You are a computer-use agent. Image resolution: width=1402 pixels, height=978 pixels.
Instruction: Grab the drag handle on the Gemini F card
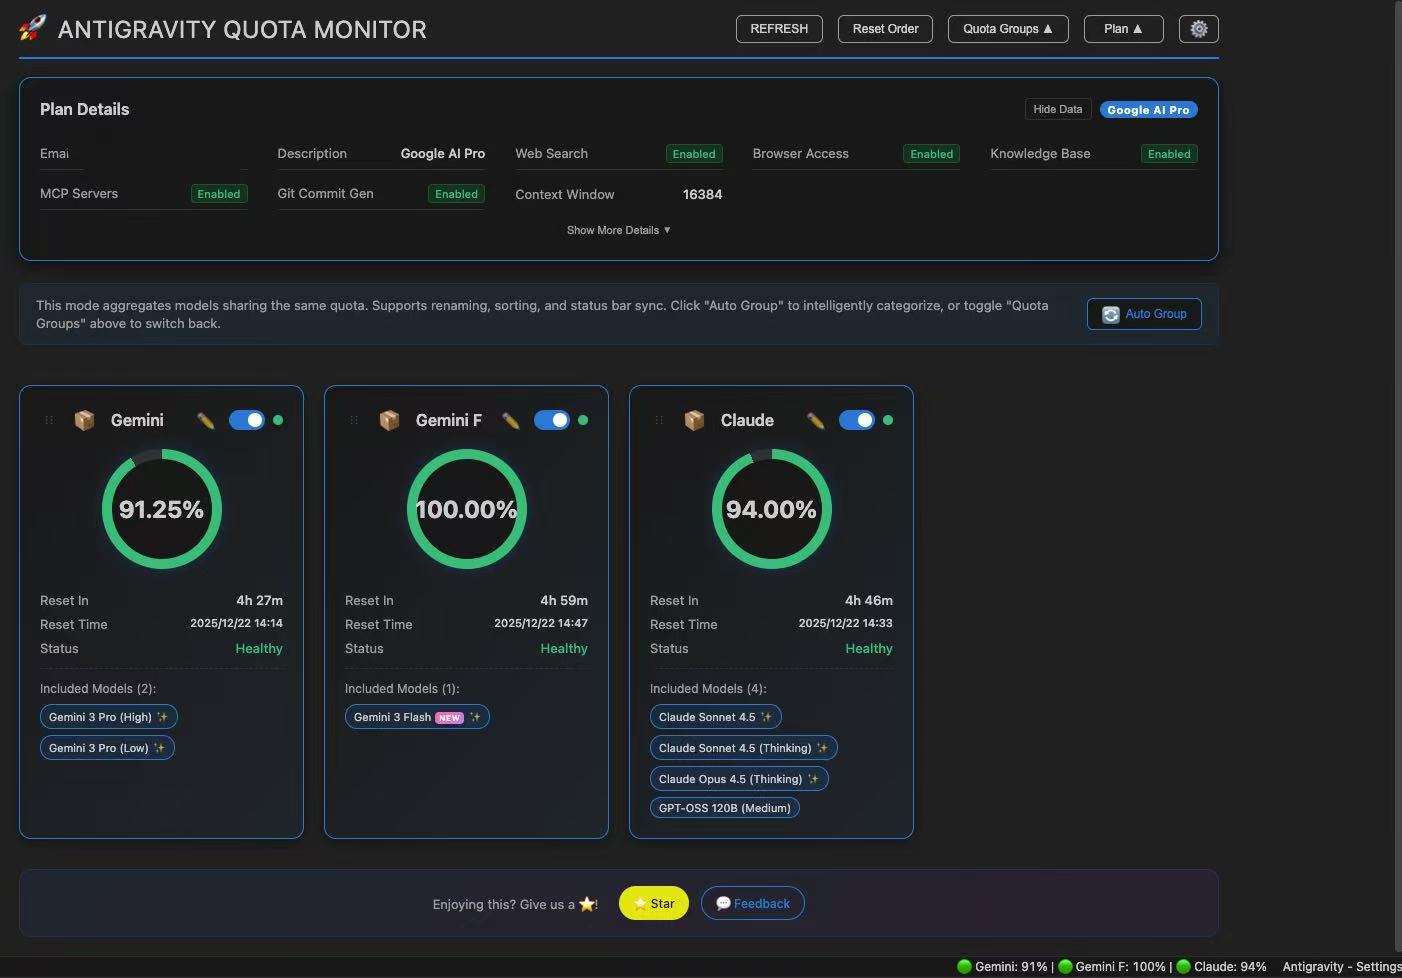(354, 420)
